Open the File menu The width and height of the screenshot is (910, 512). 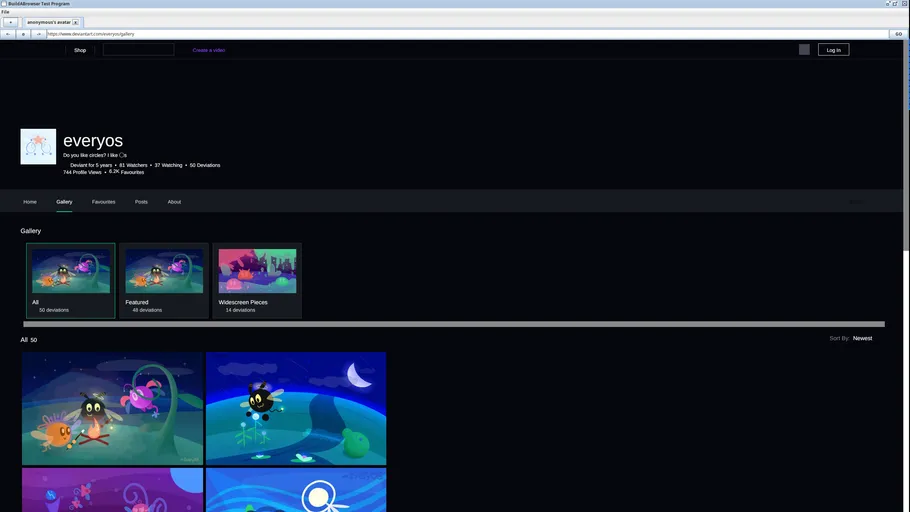click(5, 12)
